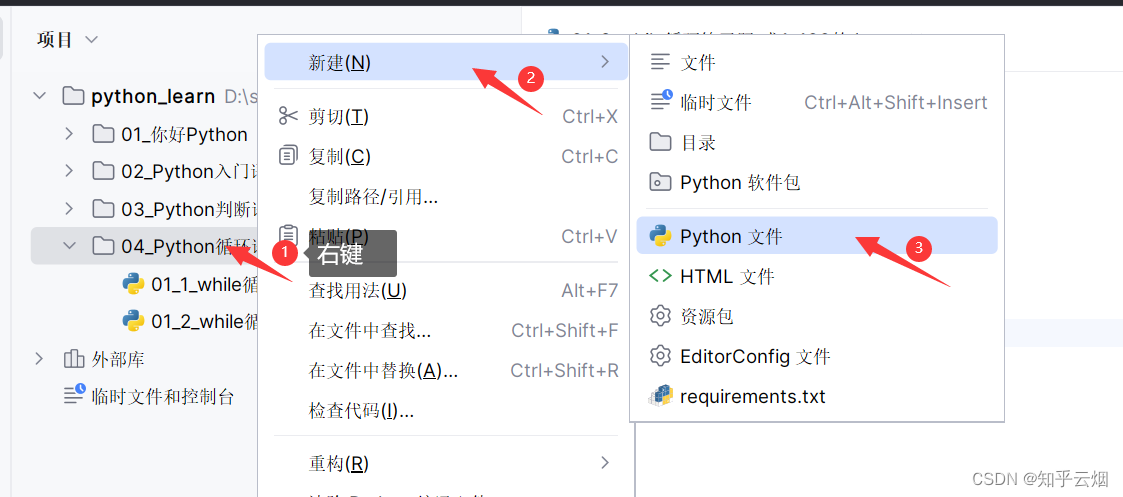This screenshot has width=1123, height=497.
Task: Click the folder icon of 04_Python循环
Action: [x=103, y=246]
